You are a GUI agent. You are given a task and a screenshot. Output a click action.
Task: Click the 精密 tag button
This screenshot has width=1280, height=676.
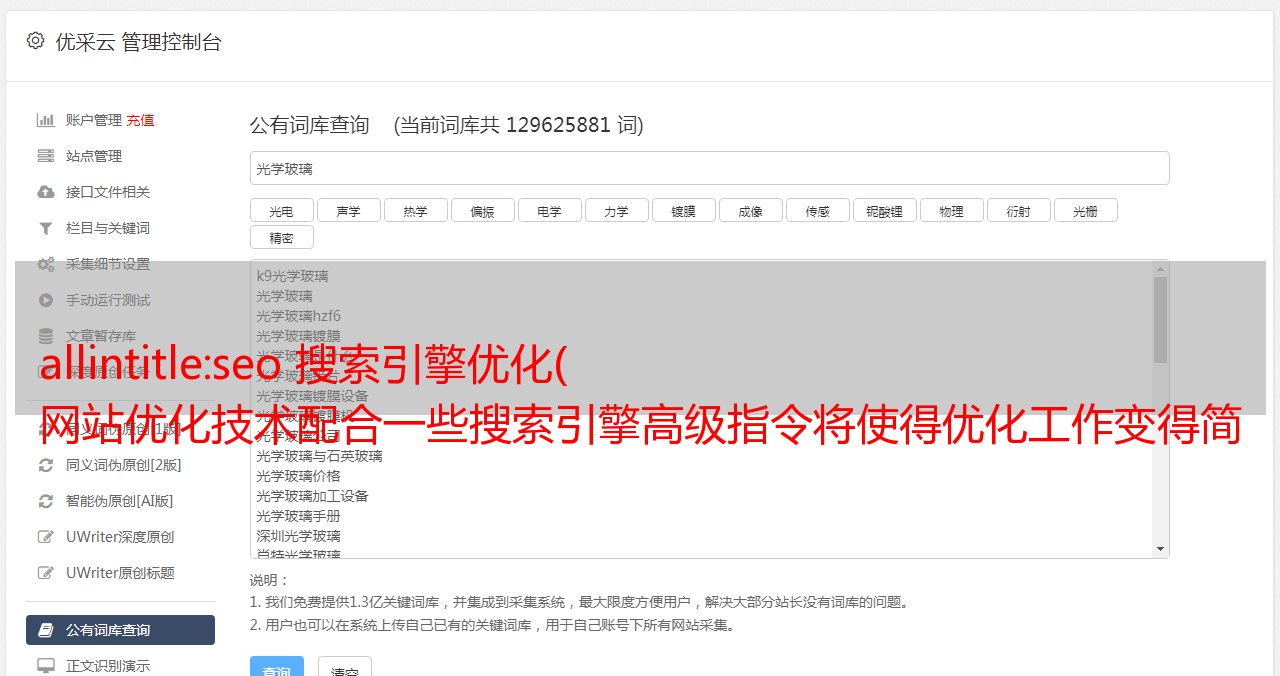click(x=281, y=237)
